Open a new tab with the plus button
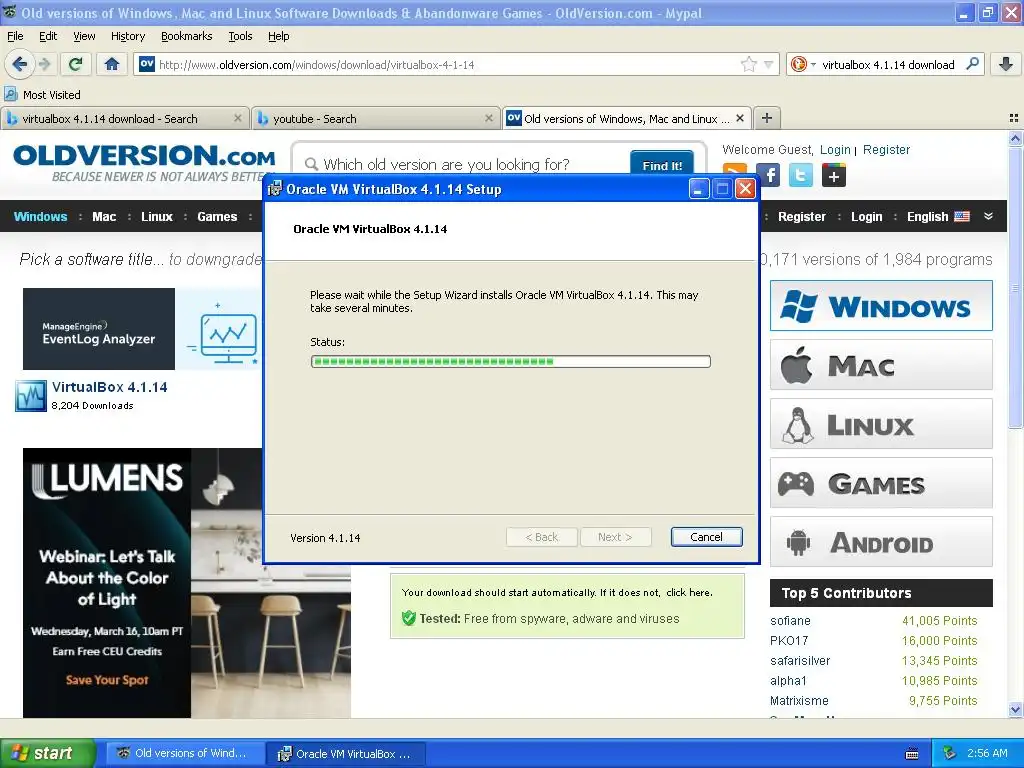This screenshot has width=1024, height=768. pos(767,118)
